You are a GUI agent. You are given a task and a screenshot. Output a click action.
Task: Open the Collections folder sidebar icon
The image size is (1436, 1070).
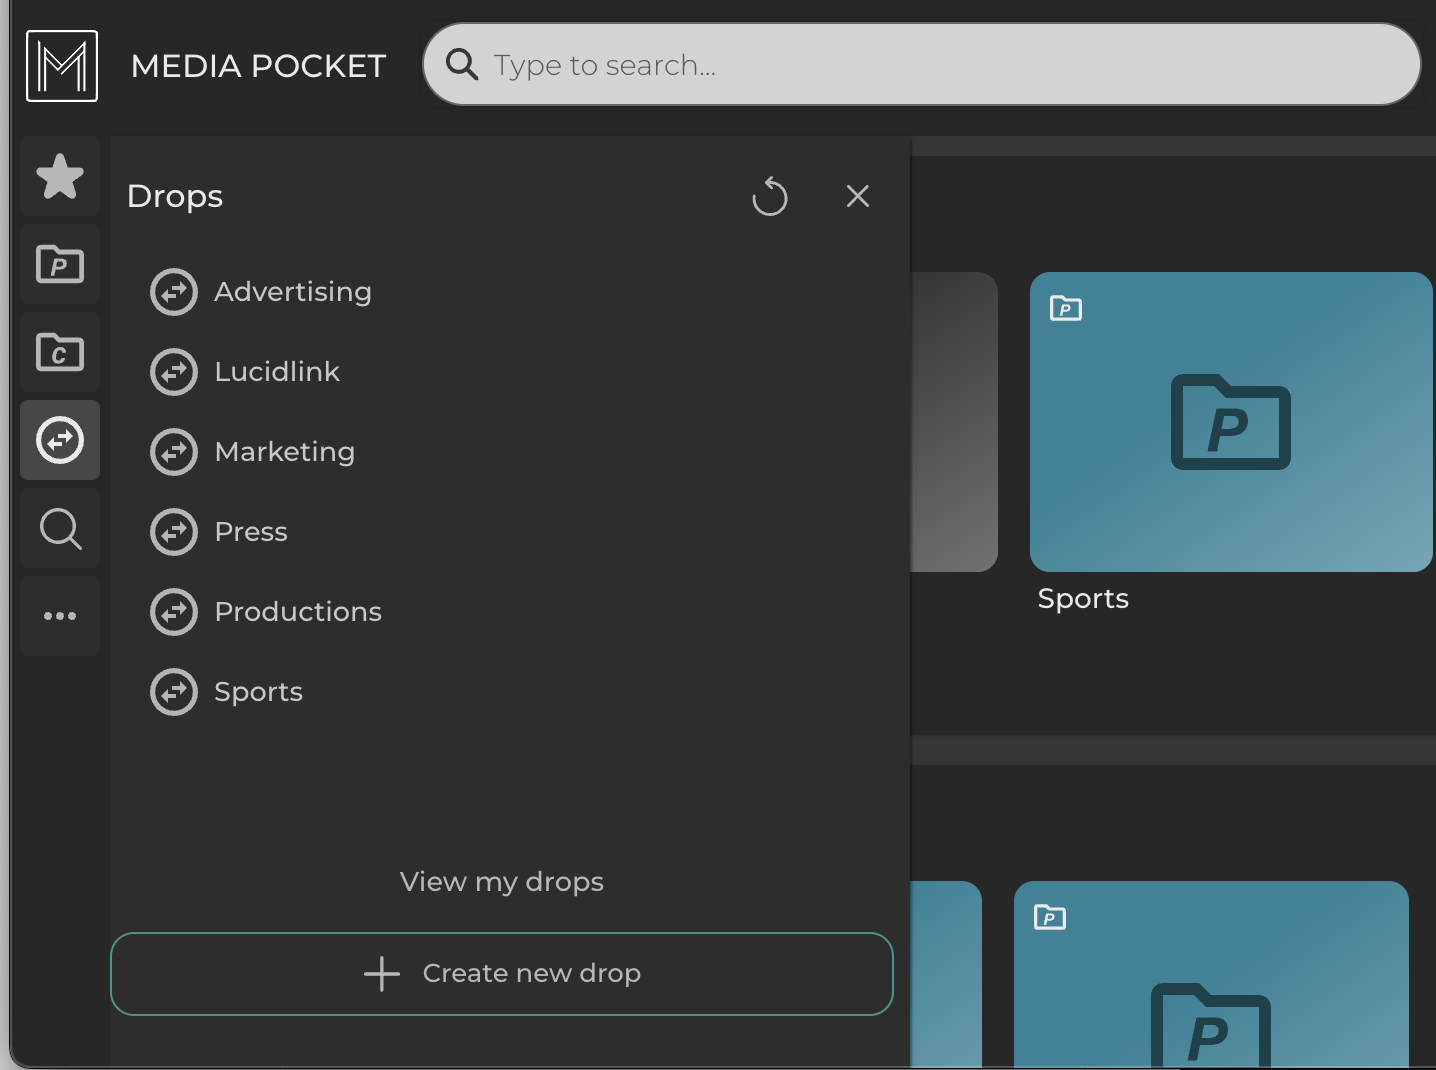coord(60,352)
